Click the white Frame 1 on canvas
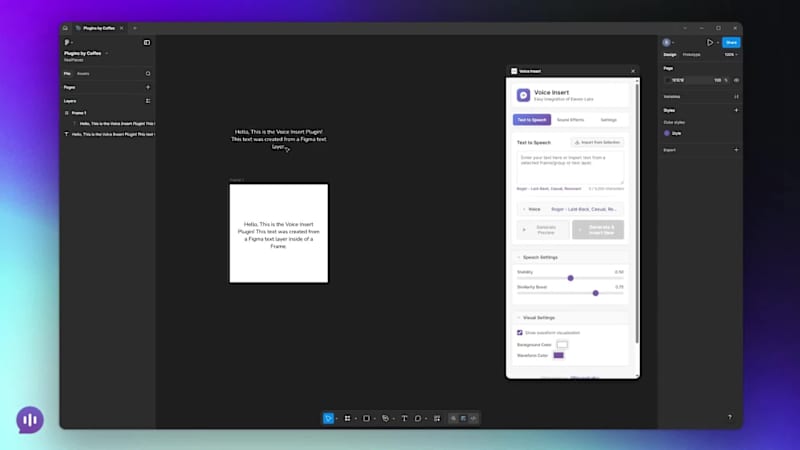Viewport: 800px width, 450px height. pos(279,233)
